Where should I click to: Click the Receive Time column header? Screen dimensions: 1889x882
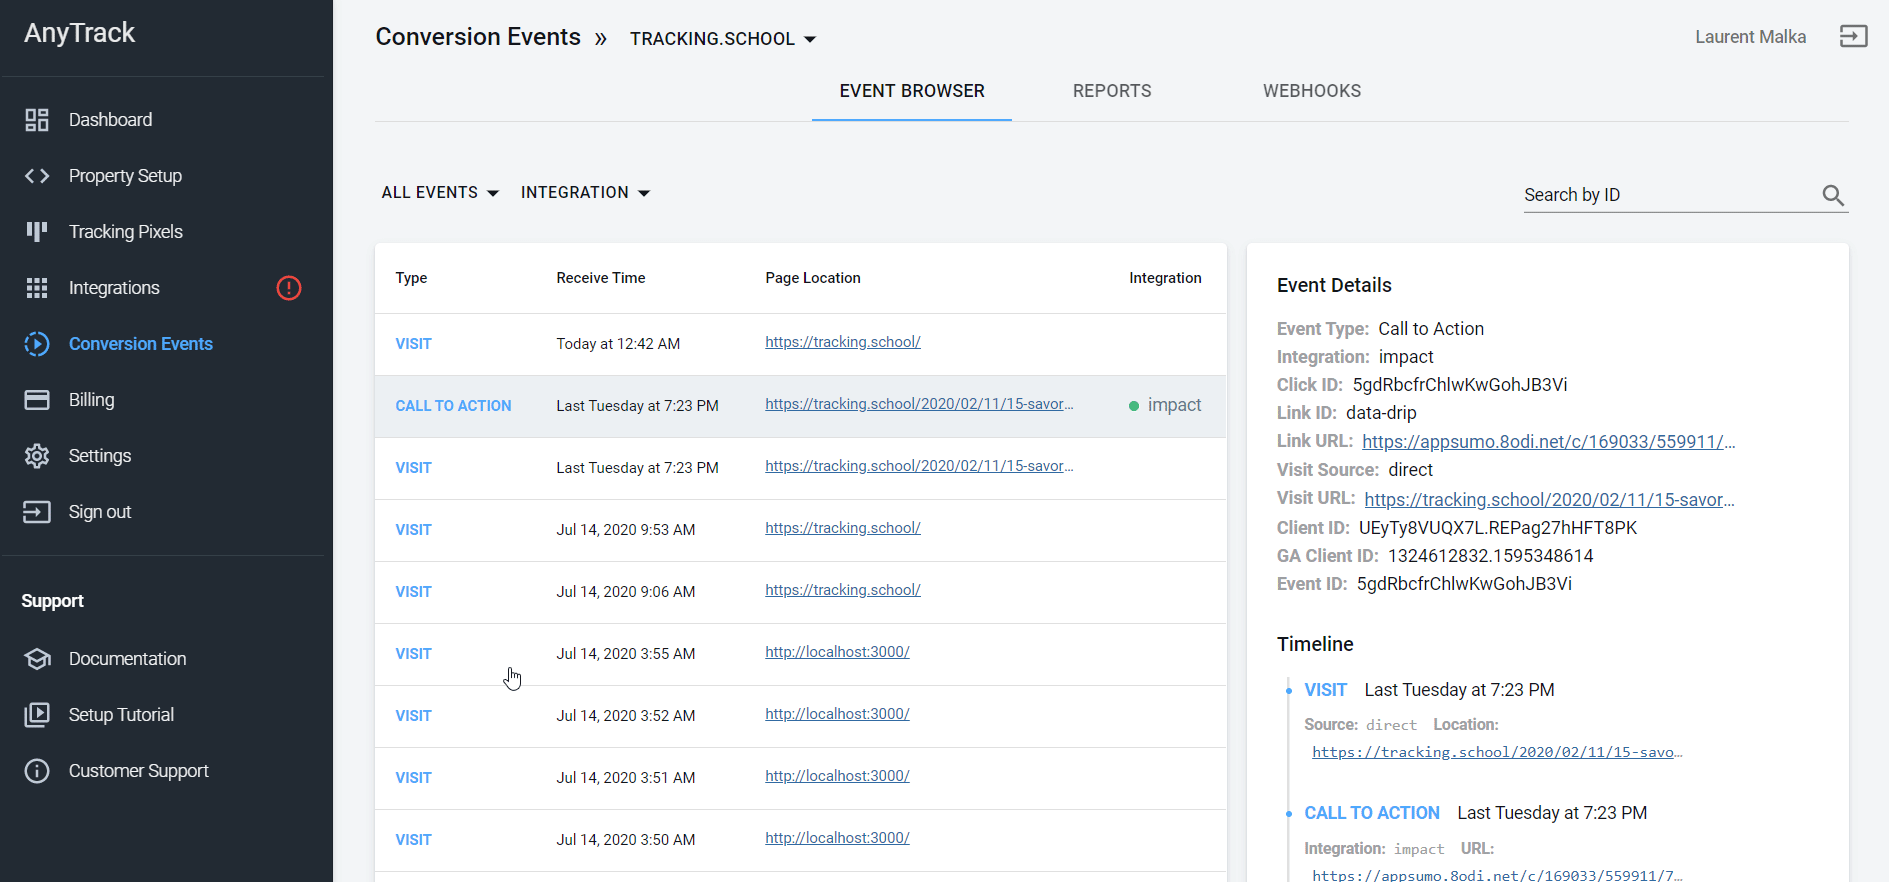coord(601,278)
